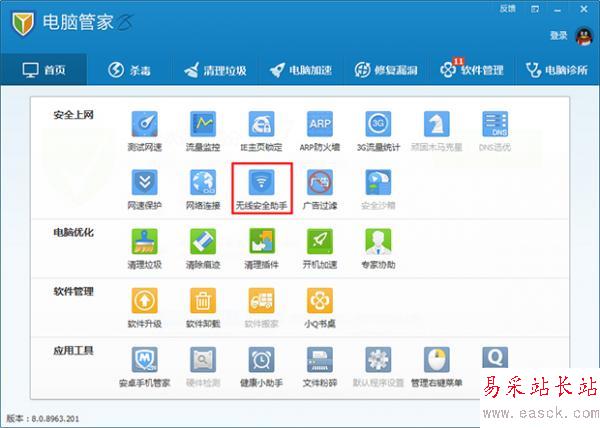
Task: Launch the 流量监控 traffic monitor
Action: 203,131
